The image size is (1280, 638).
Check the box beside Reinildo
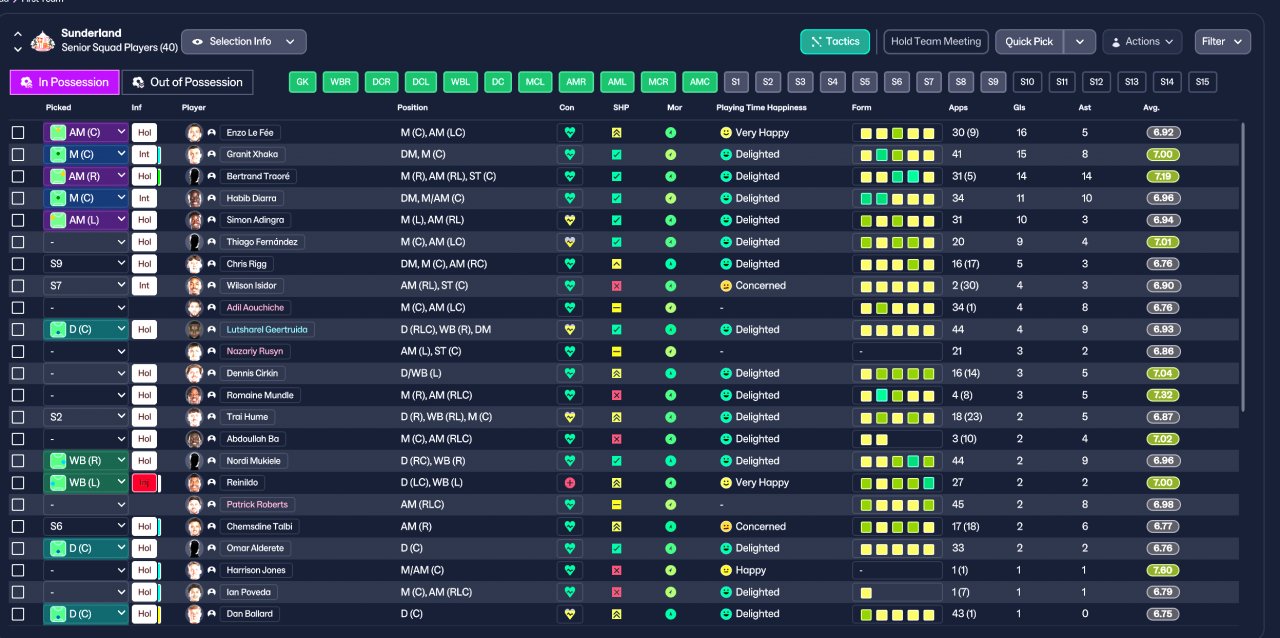coord(18,483)
